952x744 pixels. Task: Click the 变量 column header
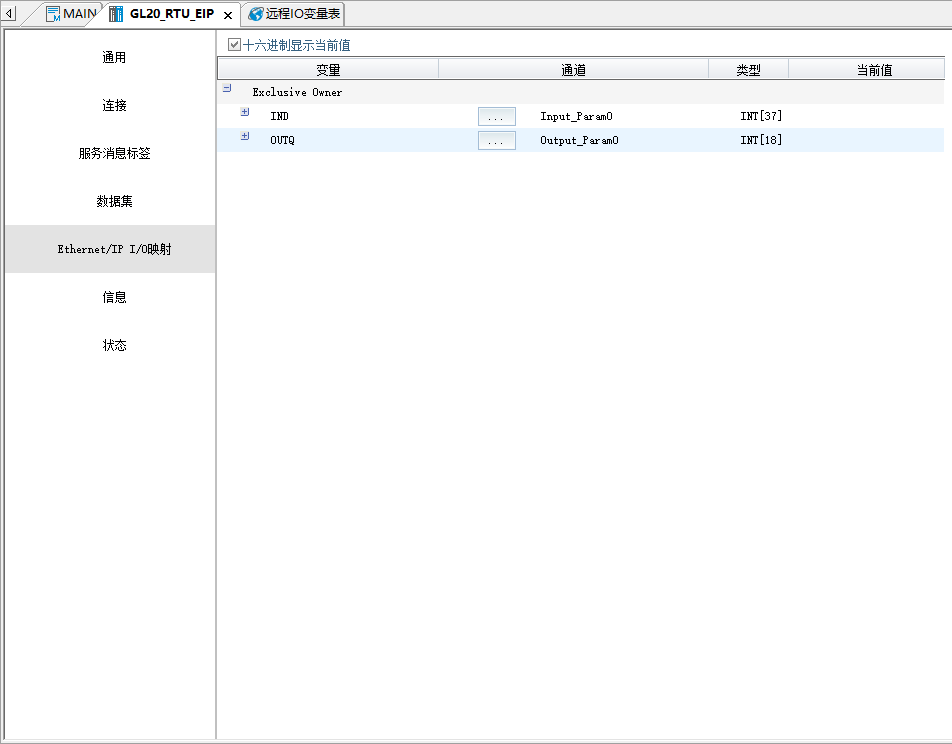(328, 70)
